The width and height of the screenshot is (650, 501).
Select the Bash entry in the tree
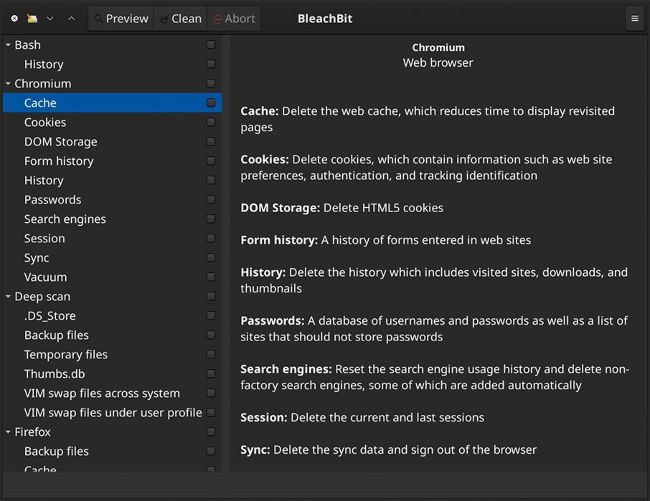click(x=27, y=45)
